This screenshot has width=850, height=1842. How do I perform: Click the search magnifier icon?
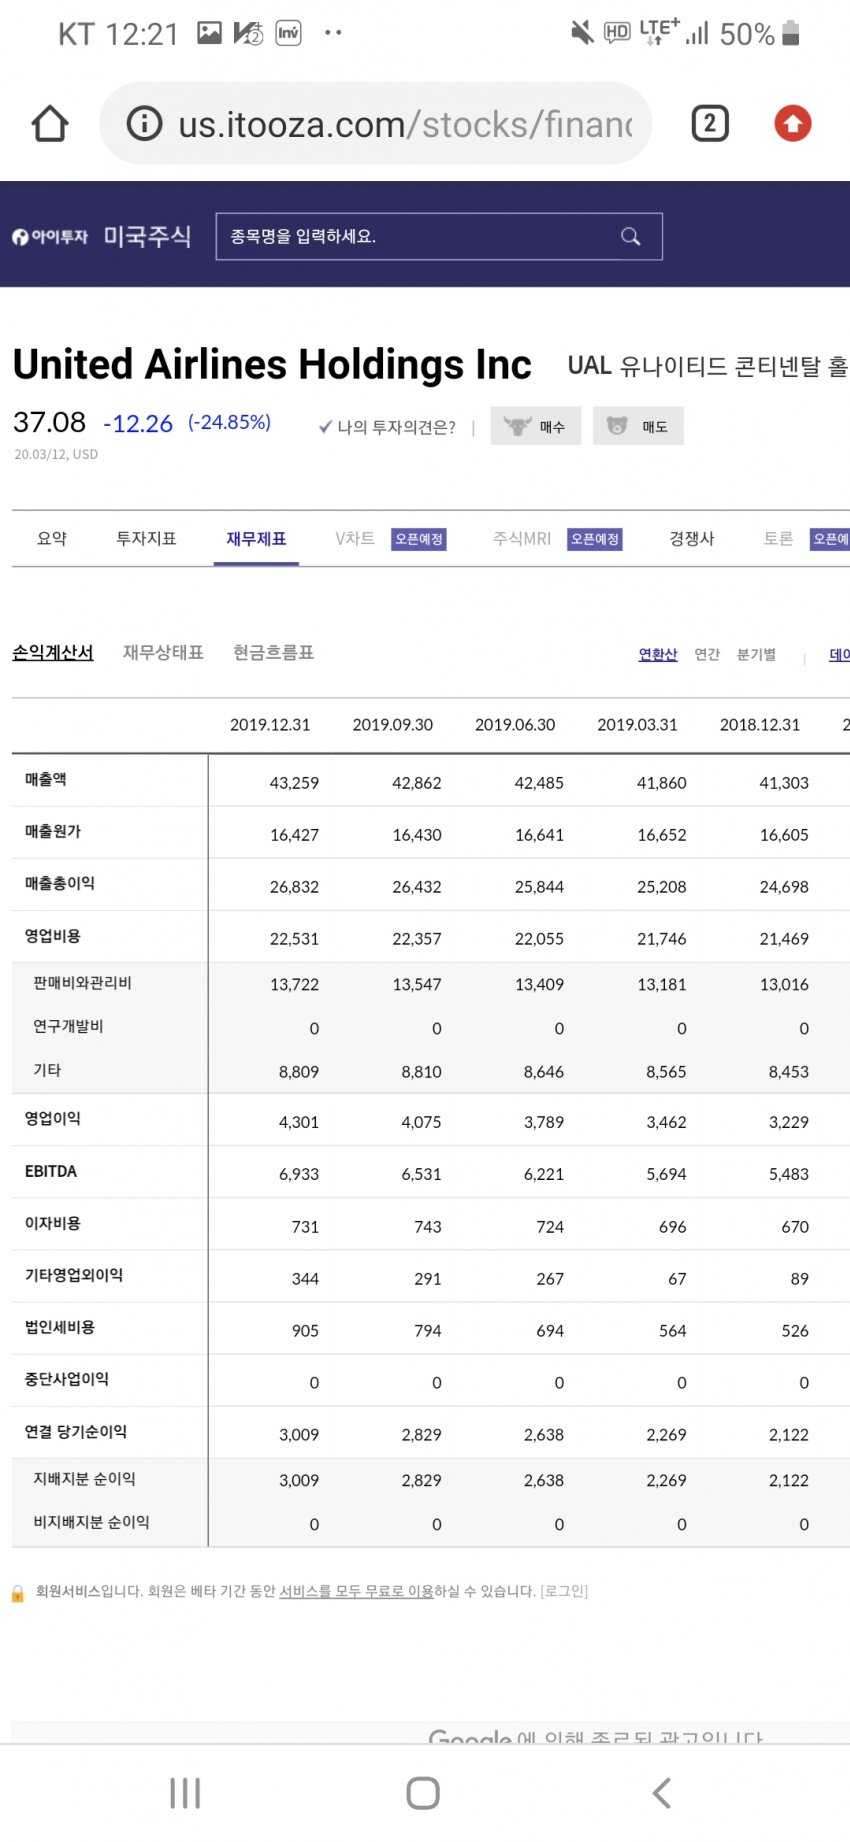(630, 237)
